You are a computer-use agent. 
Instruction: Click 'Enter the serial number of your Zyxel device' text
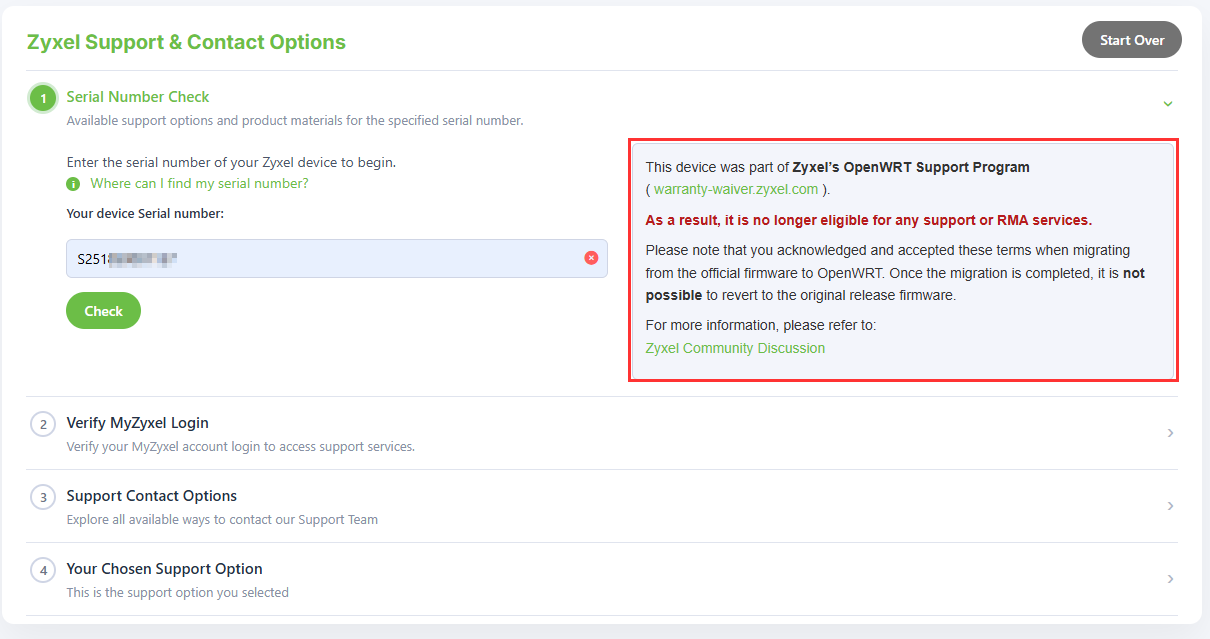tap(231, 162)
